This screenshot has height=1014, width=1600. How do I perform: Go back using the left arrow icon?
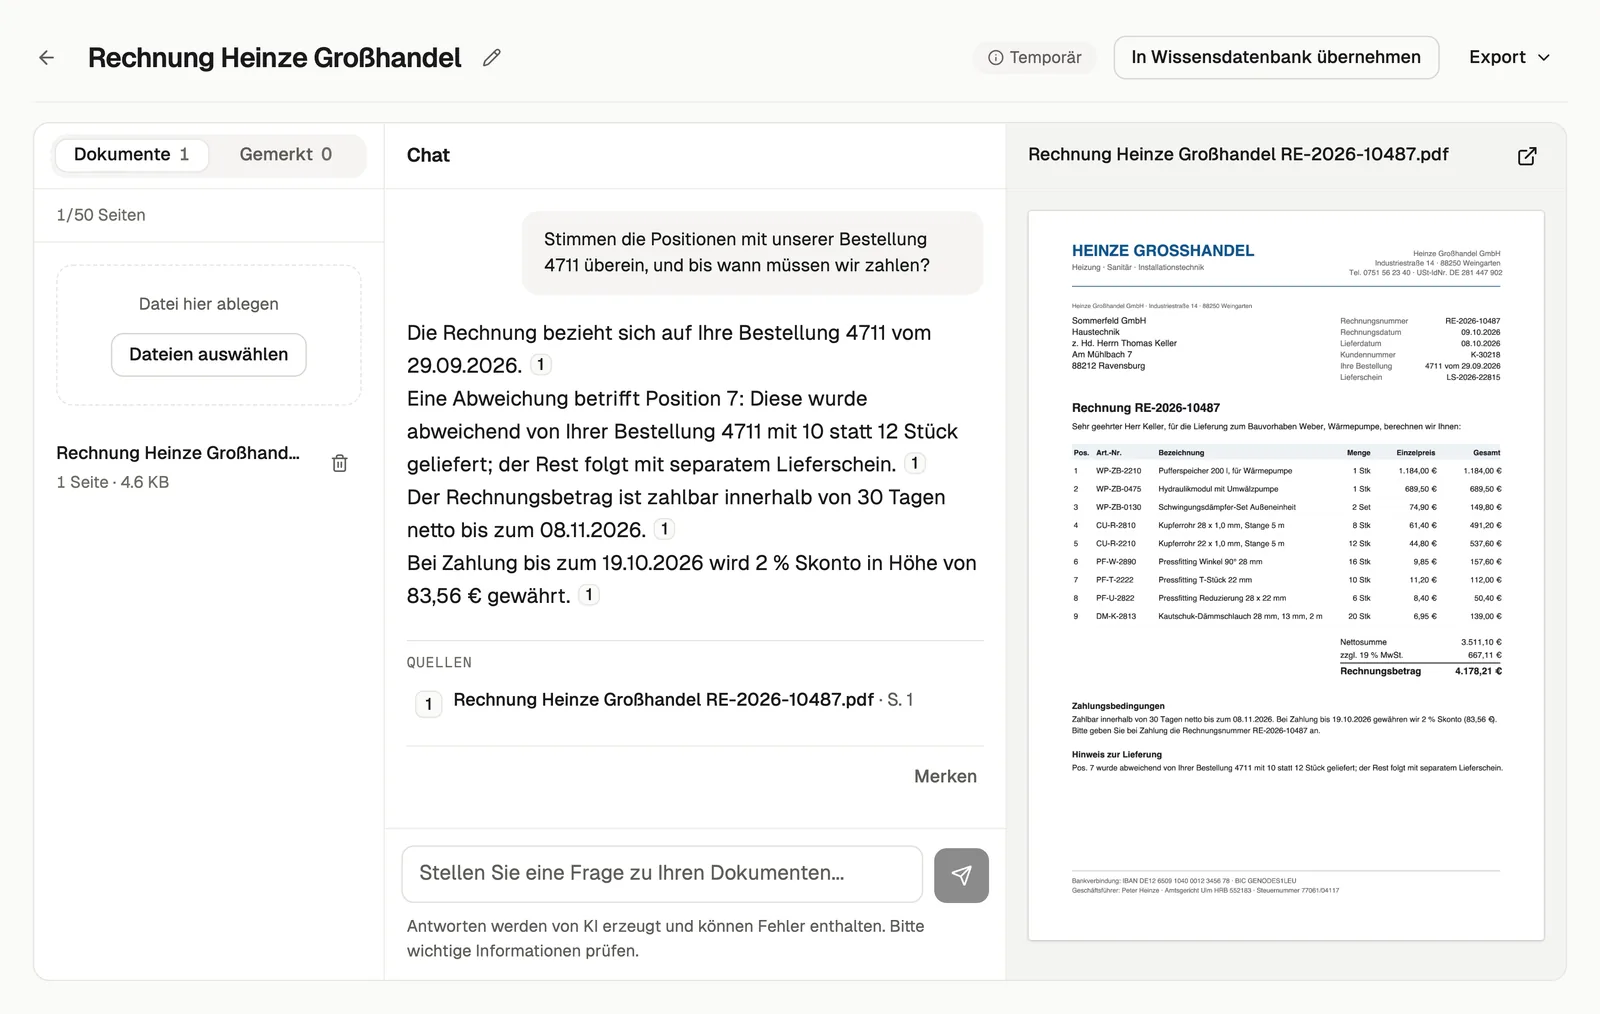tap(47, 58)
